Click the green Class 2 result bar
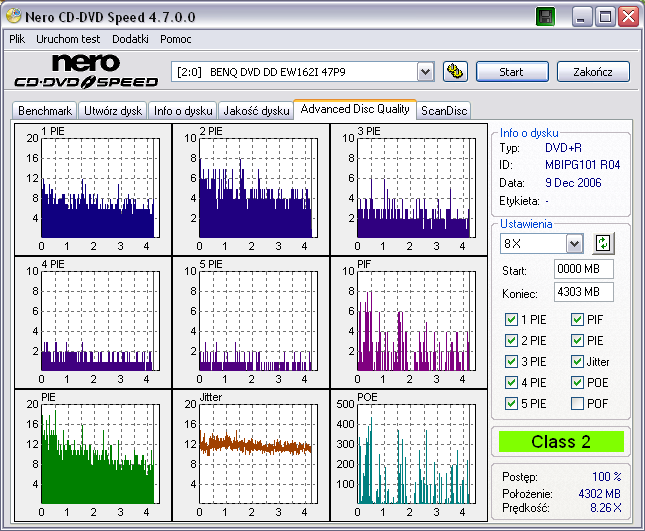This screenshot has height=531, width=645. [561, 442]
